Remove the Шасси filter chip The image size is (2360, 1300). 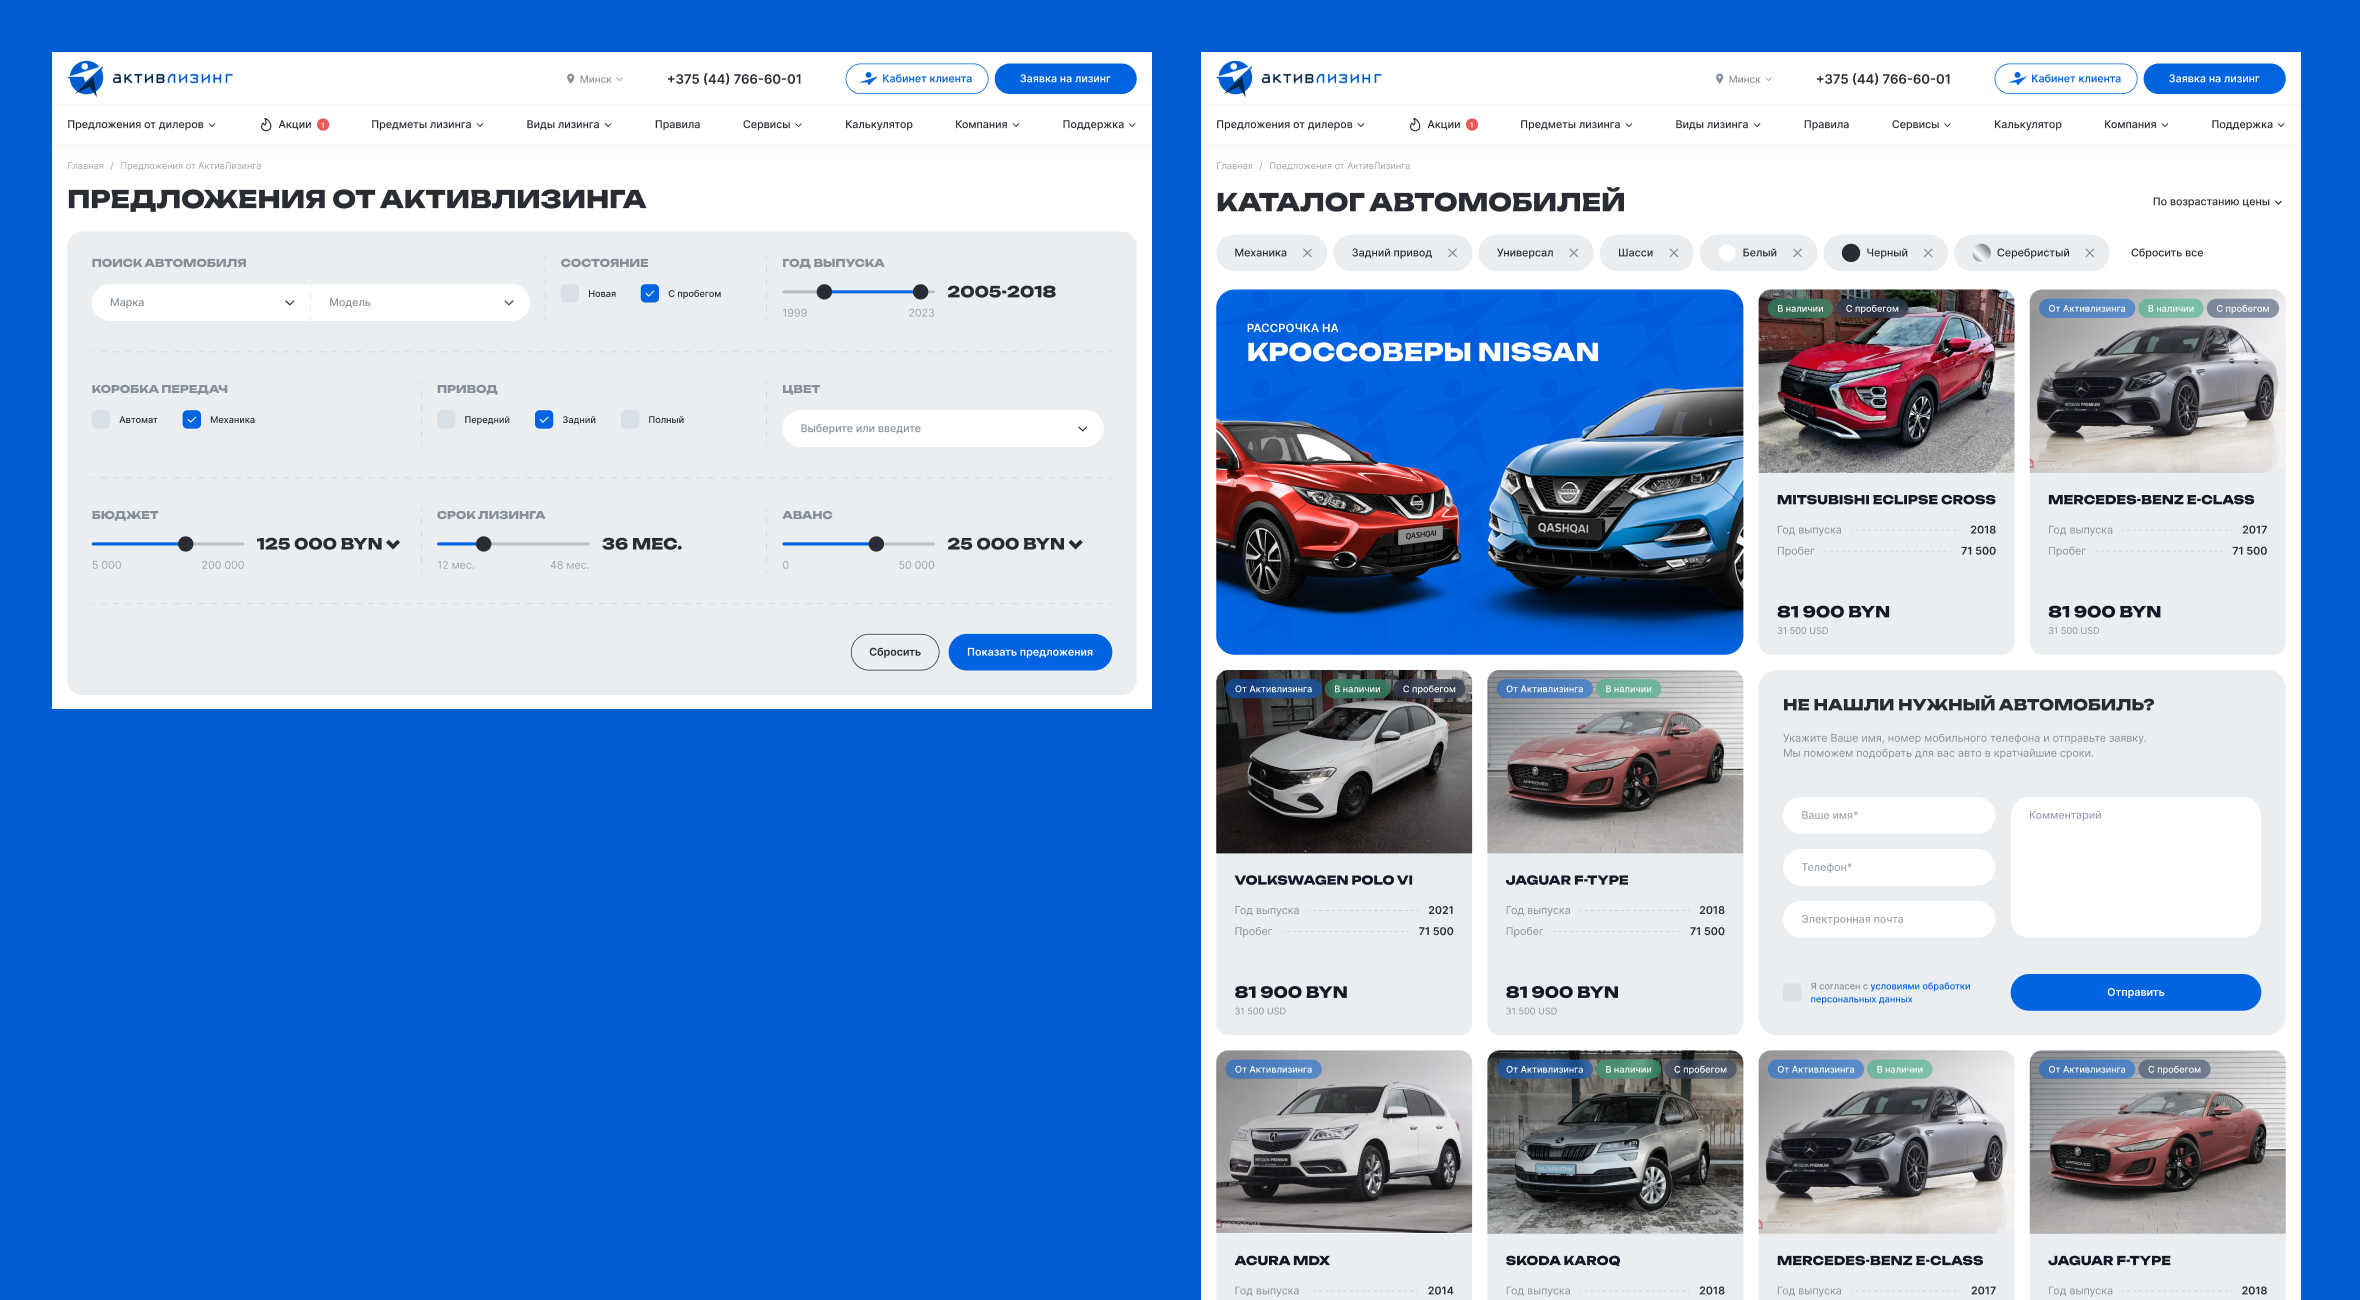(1673, 253)
